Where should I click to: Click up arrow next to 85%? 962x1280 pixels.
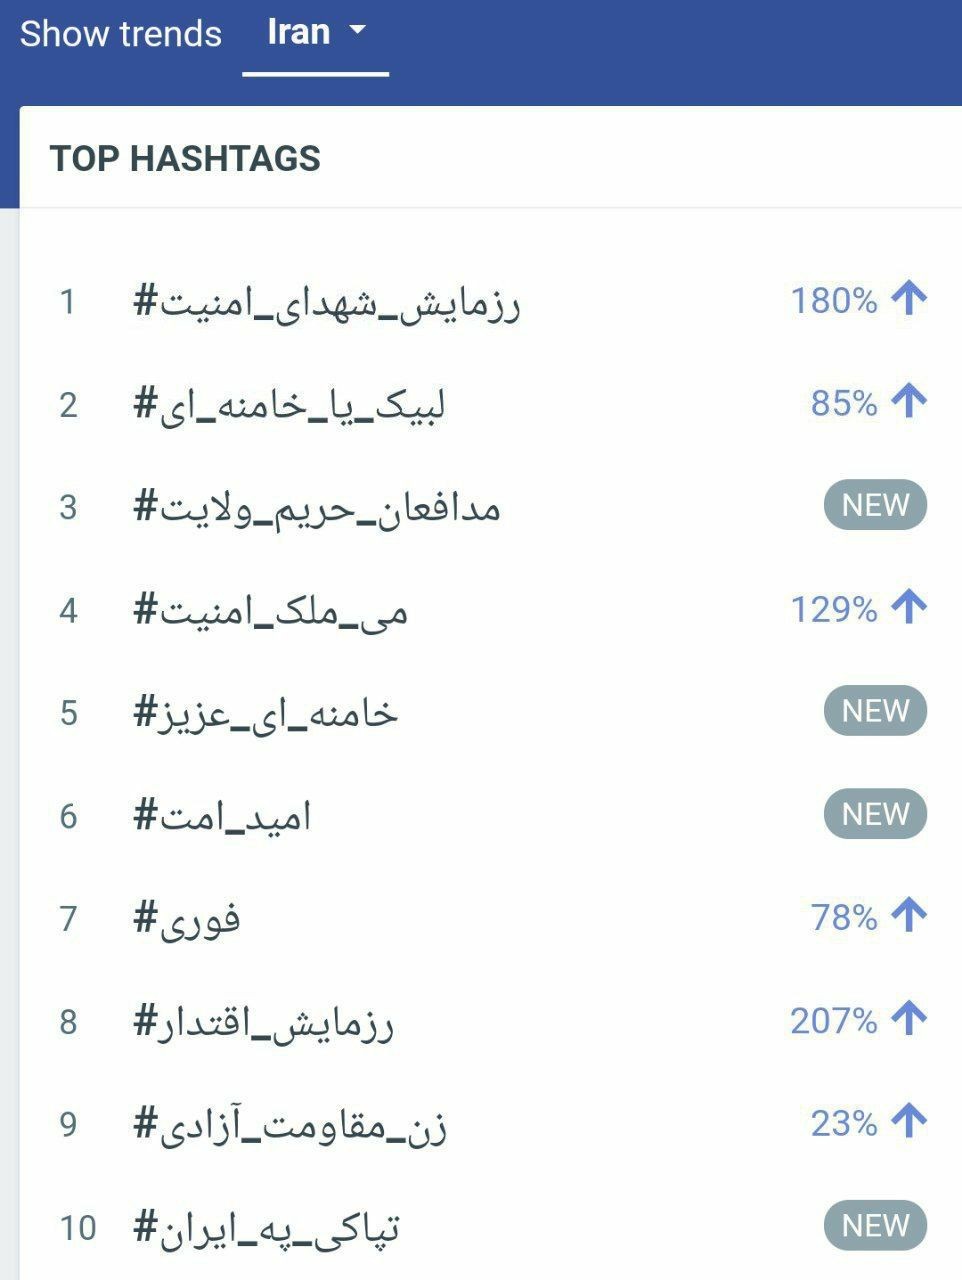pos(909,402)
